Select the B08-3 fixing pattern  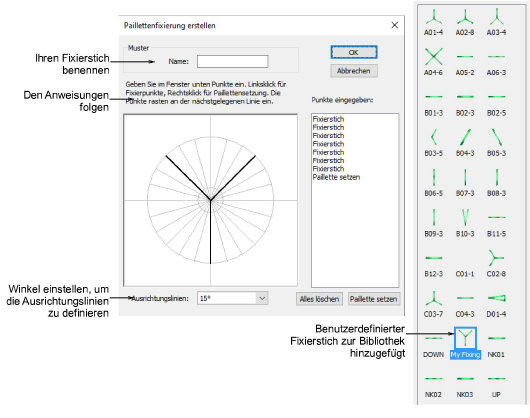point(496,183)
